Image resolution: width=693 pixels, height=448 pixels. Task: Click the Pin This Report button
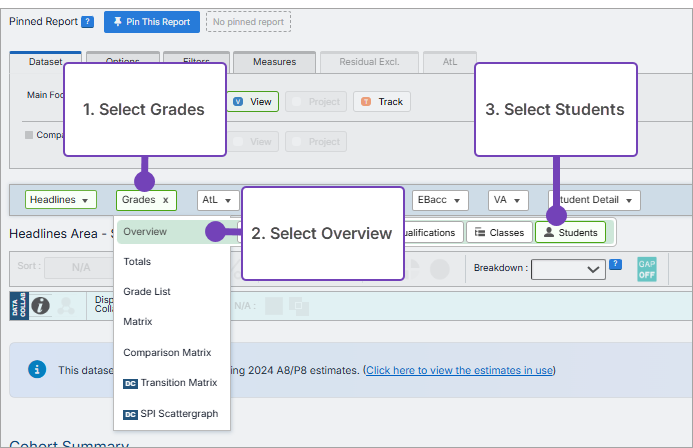151,21
